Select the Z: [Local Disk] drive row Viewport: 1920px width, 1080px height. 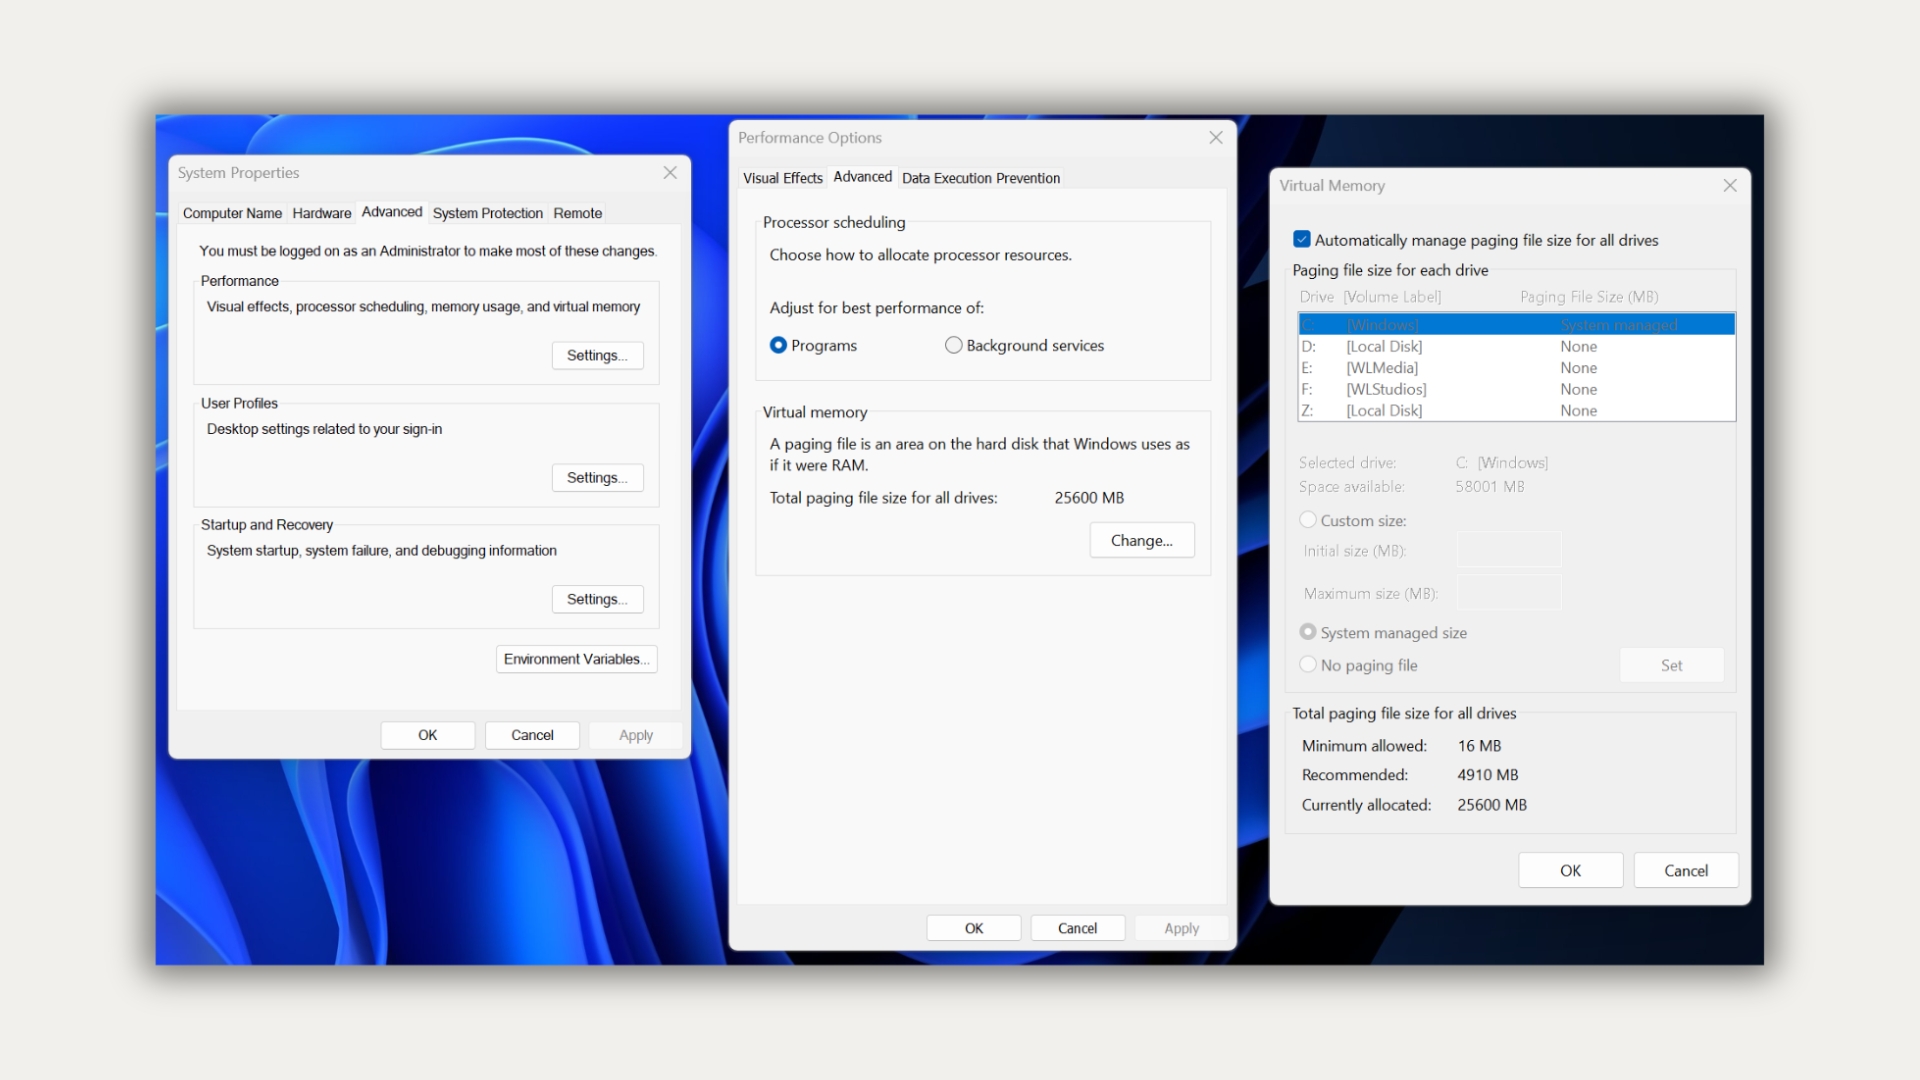coord(1517,411)
